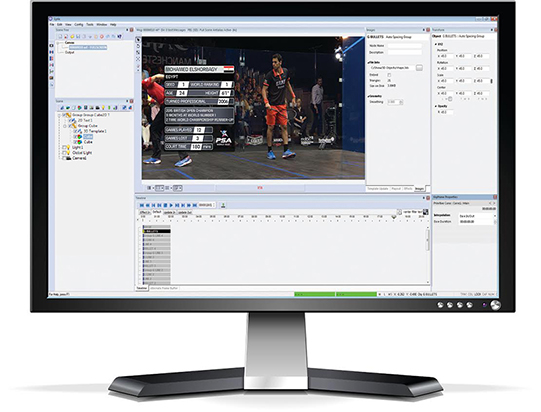The image size is (541, 412).
Task: Select the Timeline tab at the bottom
Action: (141, 288)
